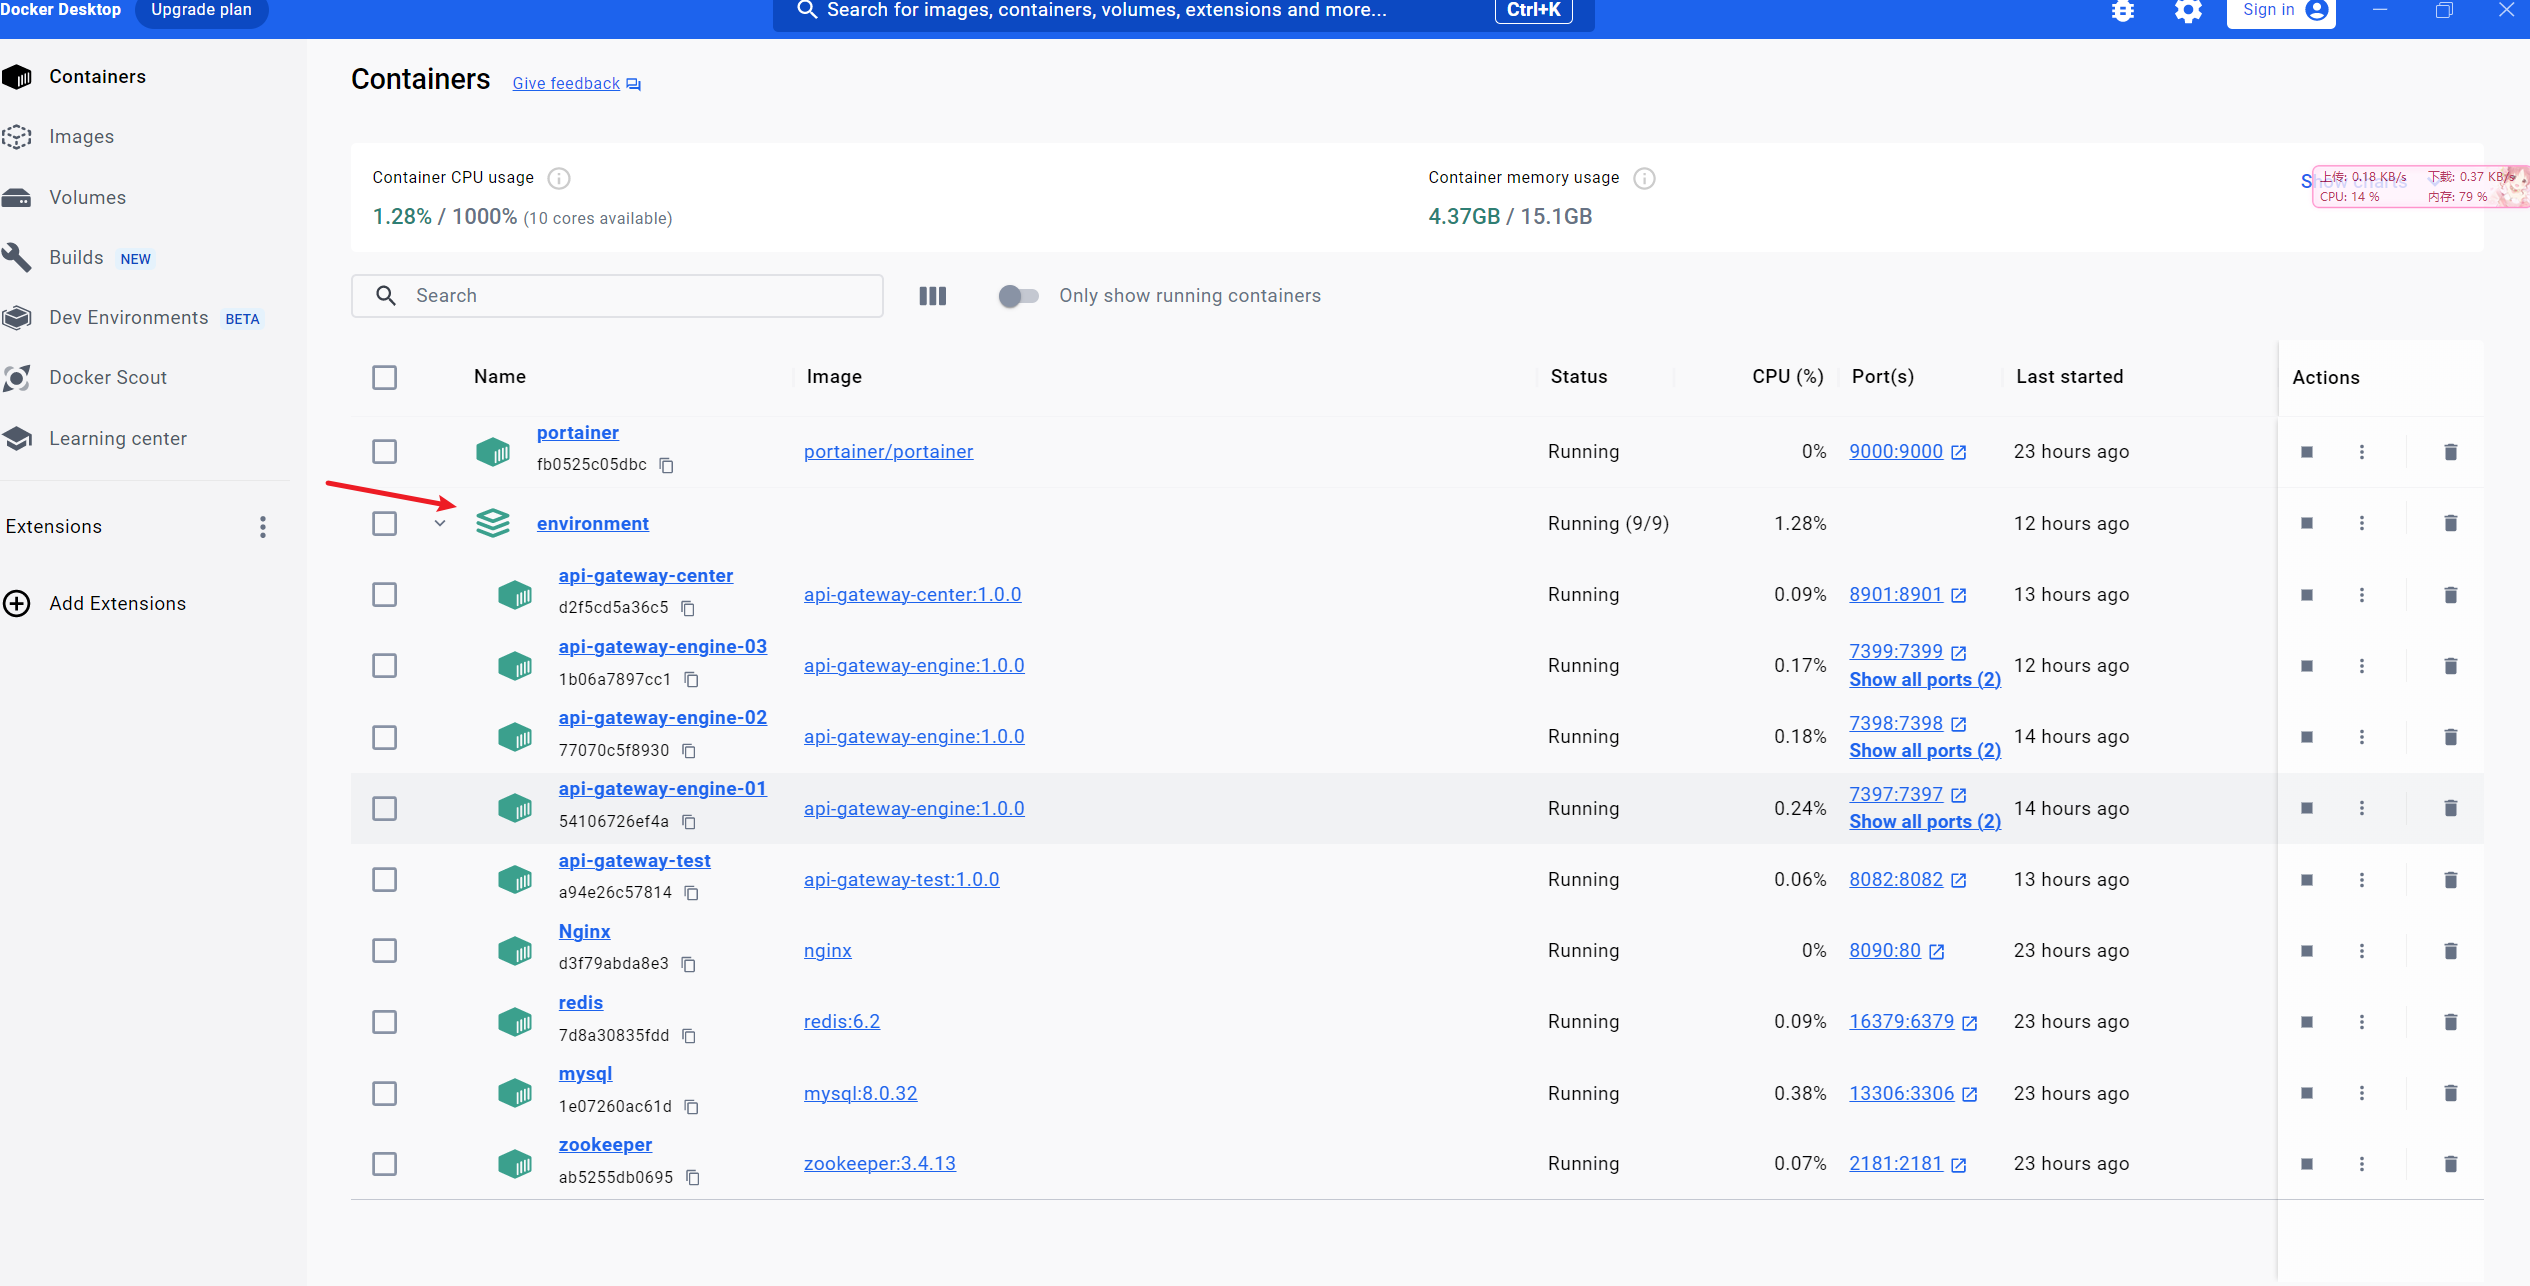Expand all ports for api-gateway-engine-02
Viewport: 2530px width, 1286px height.
(x=1924, y=751)
